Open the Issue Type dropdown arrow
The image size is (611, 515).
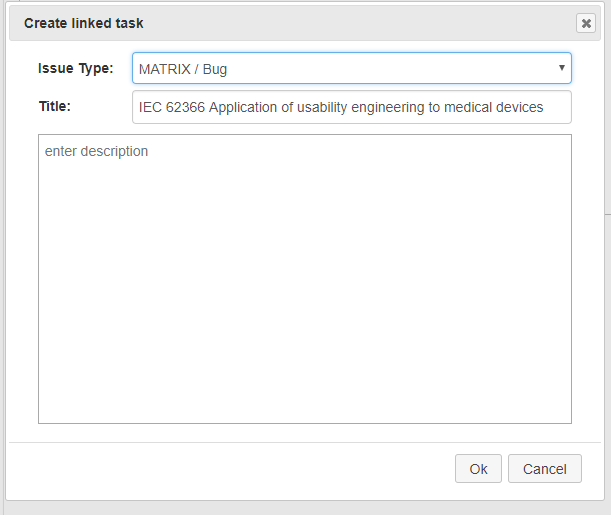click(x=562, y=68)
